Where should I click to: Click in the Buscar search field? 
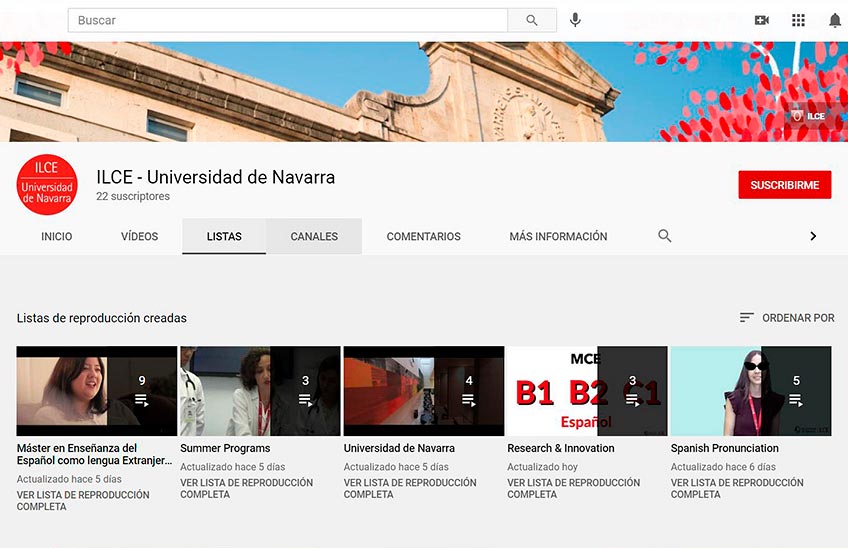pos(290,20)
